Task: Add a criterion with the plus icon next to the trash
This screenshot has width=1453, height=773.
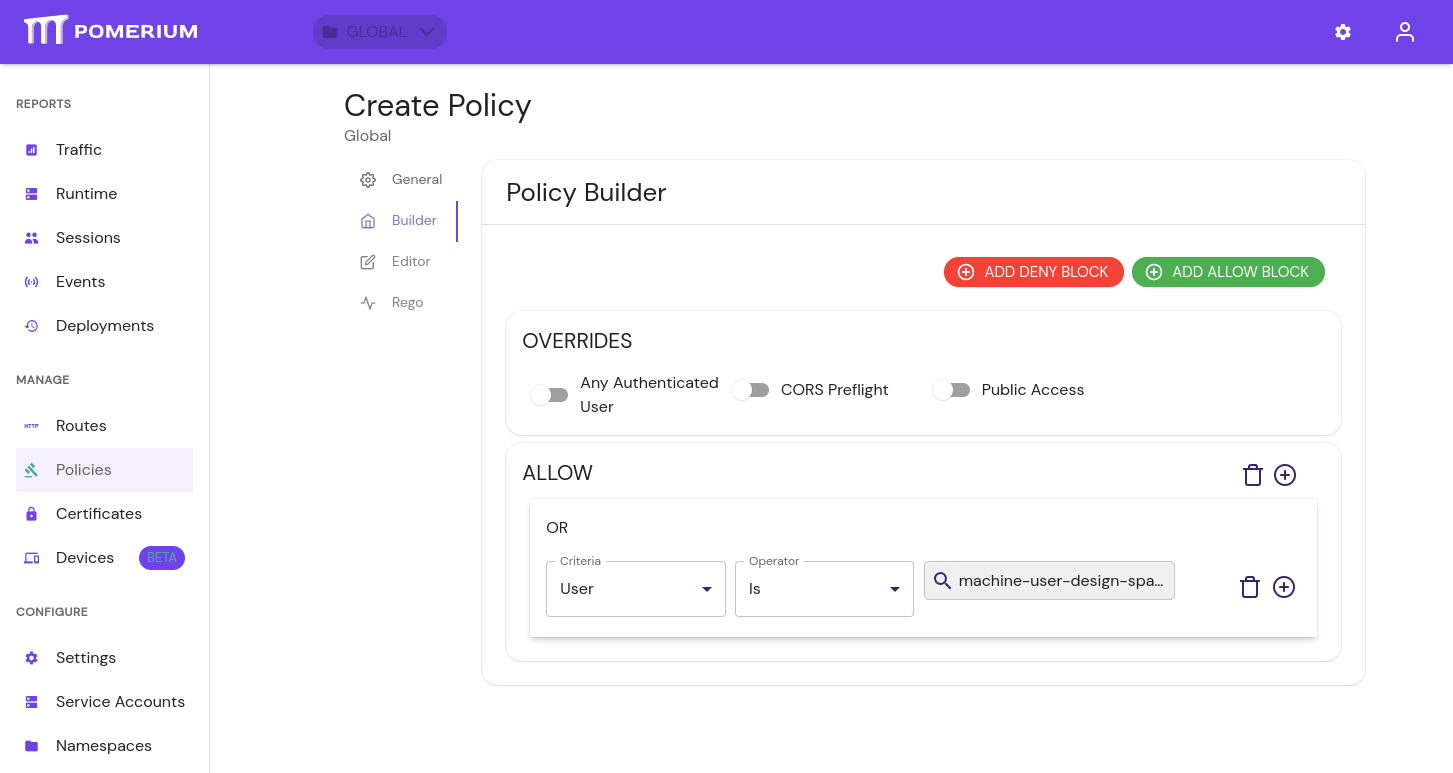Action: 1285,587
